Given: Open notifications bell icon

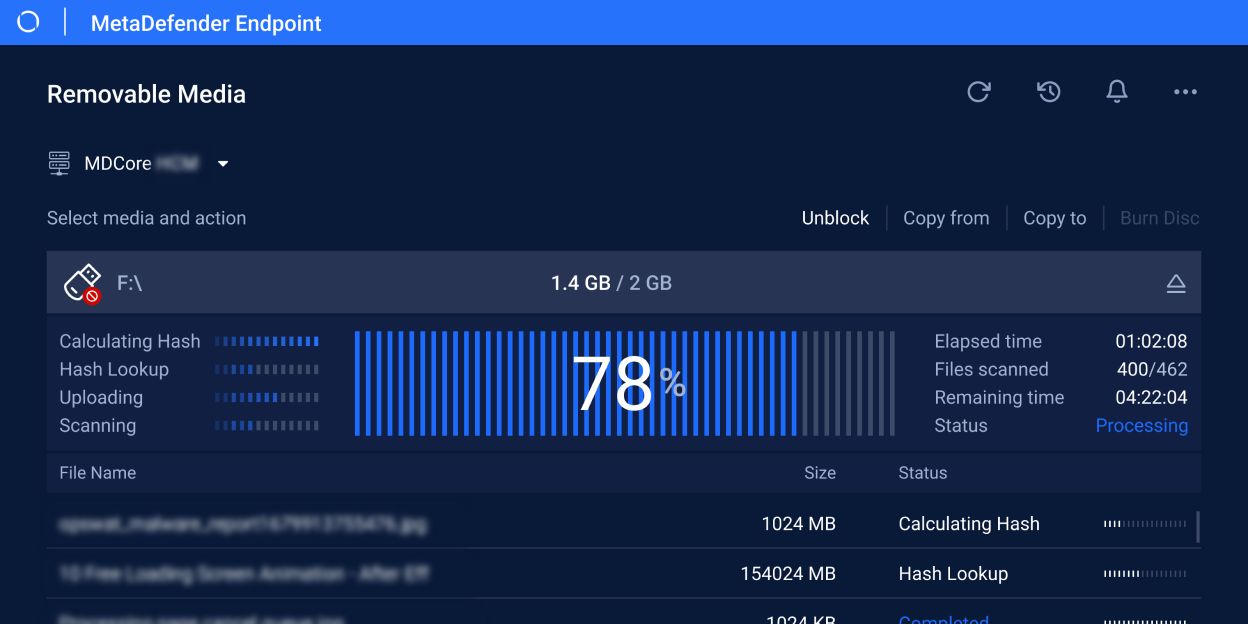Looking at the screenshot, I should pyautogui.click(x=1117, y=92).
